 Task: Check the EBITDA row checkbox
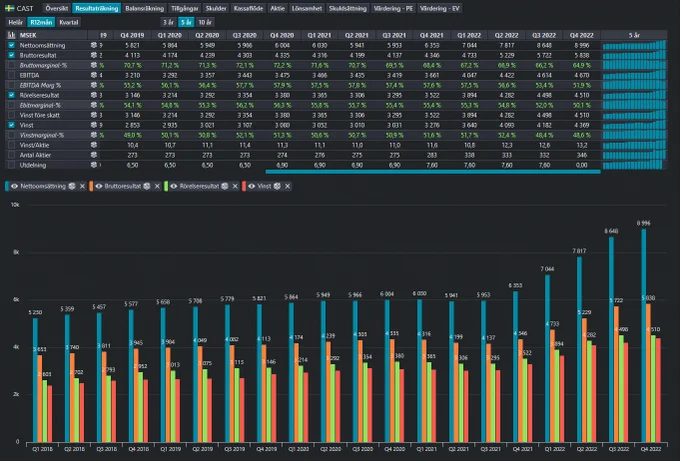[12, 75]
